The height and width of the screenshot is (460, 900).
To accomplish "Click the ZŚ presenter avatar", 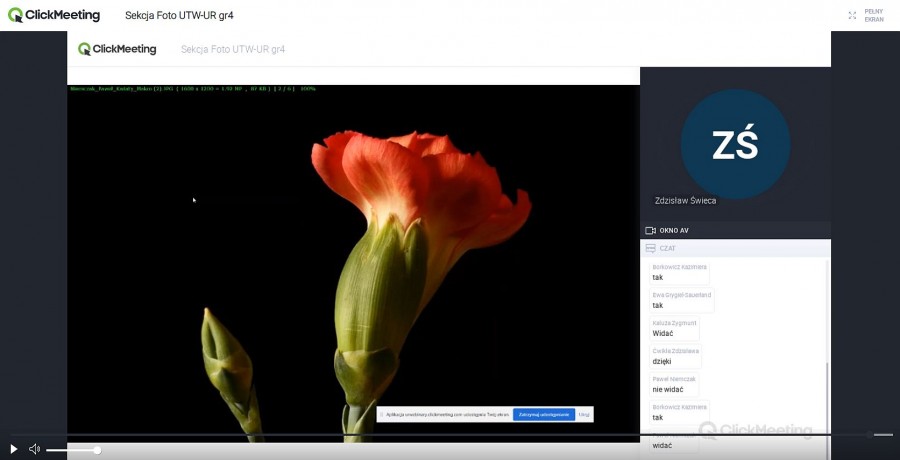I will coord(735,145).
